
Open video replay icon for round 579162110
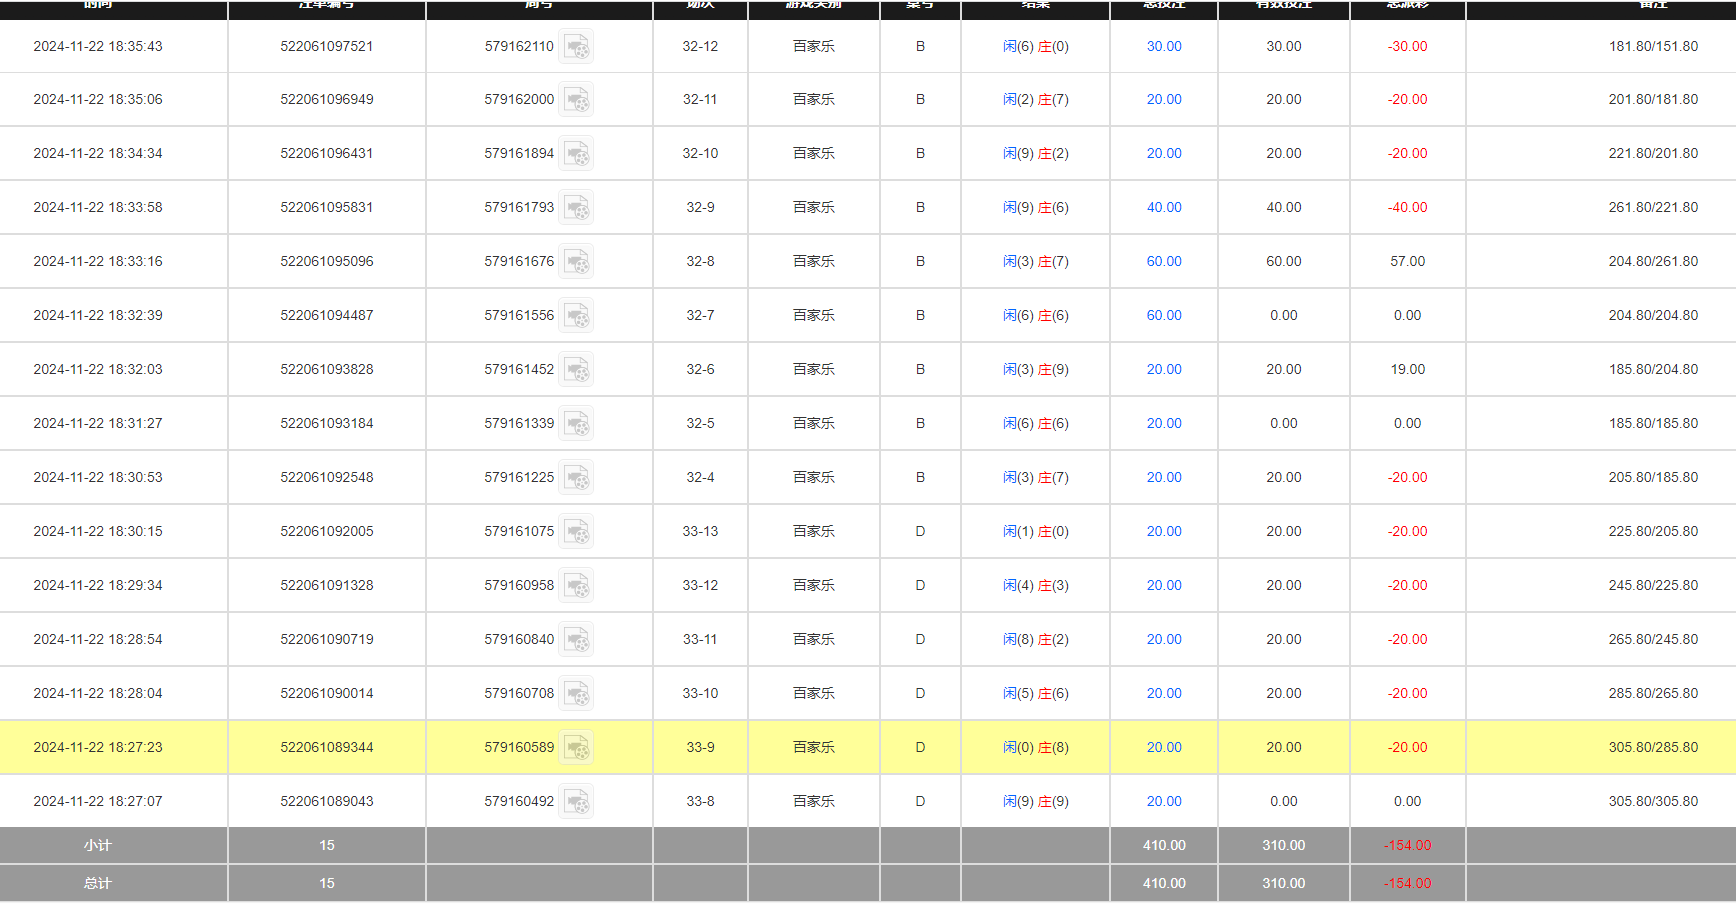[x=576, y=47]
